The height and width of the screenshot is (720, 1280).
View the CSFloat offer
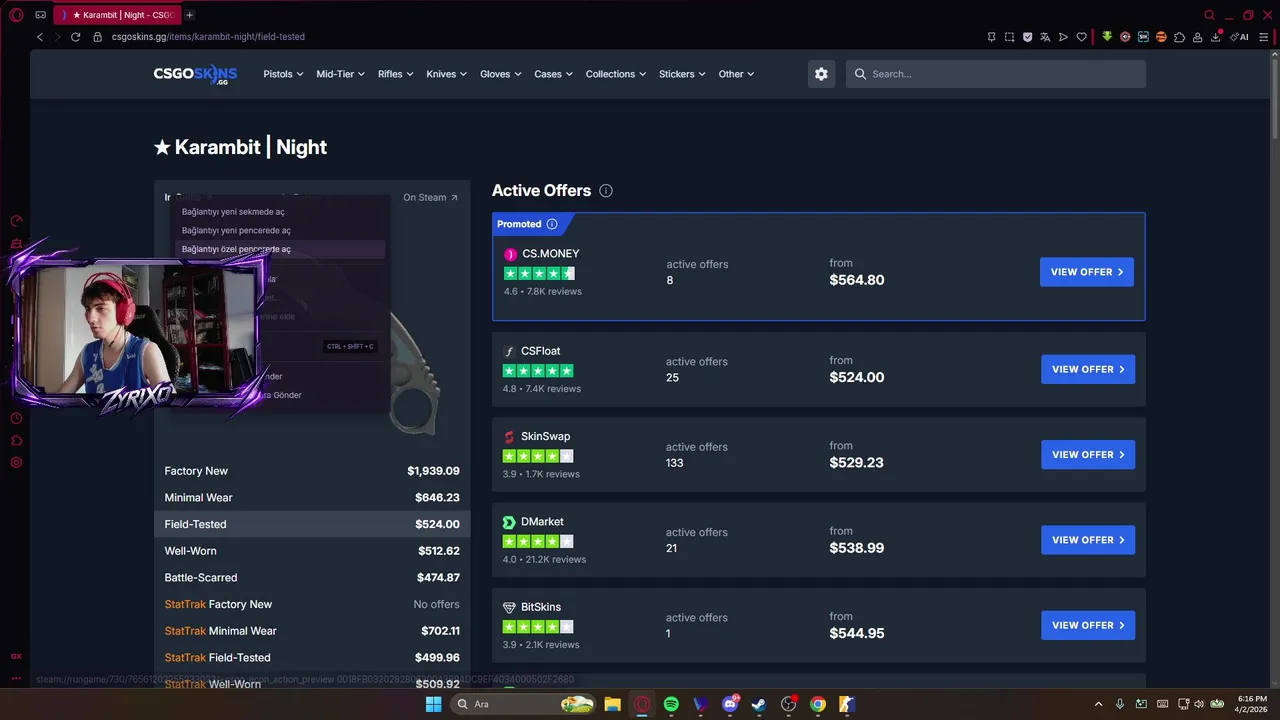[x=1088, y=369]
